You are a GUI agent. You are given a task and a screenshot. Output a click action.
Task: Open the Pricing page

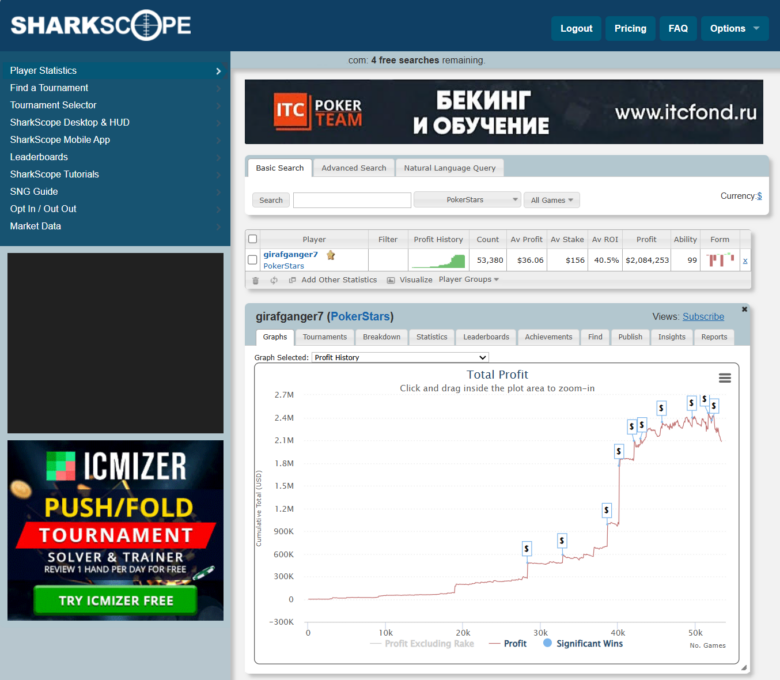[x=630, y=28]
